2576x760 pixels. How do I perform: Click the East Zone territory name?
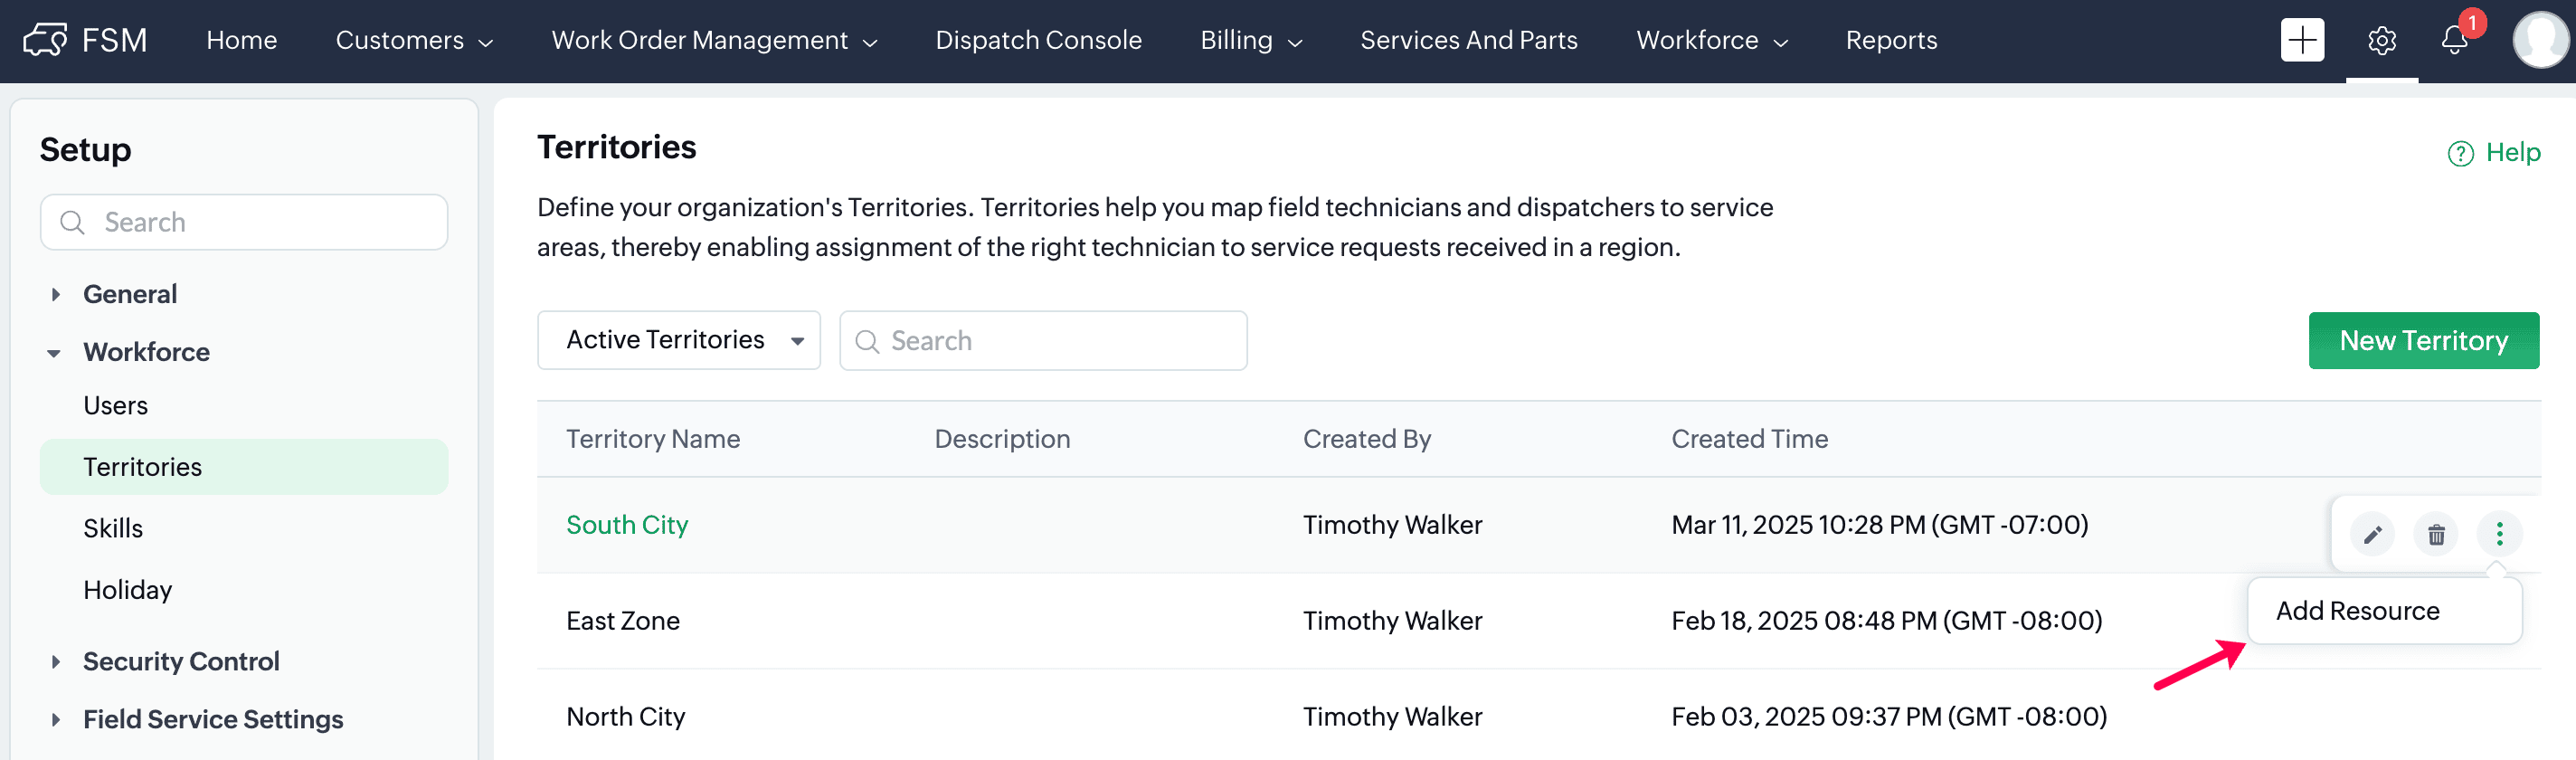pos(623,621)
